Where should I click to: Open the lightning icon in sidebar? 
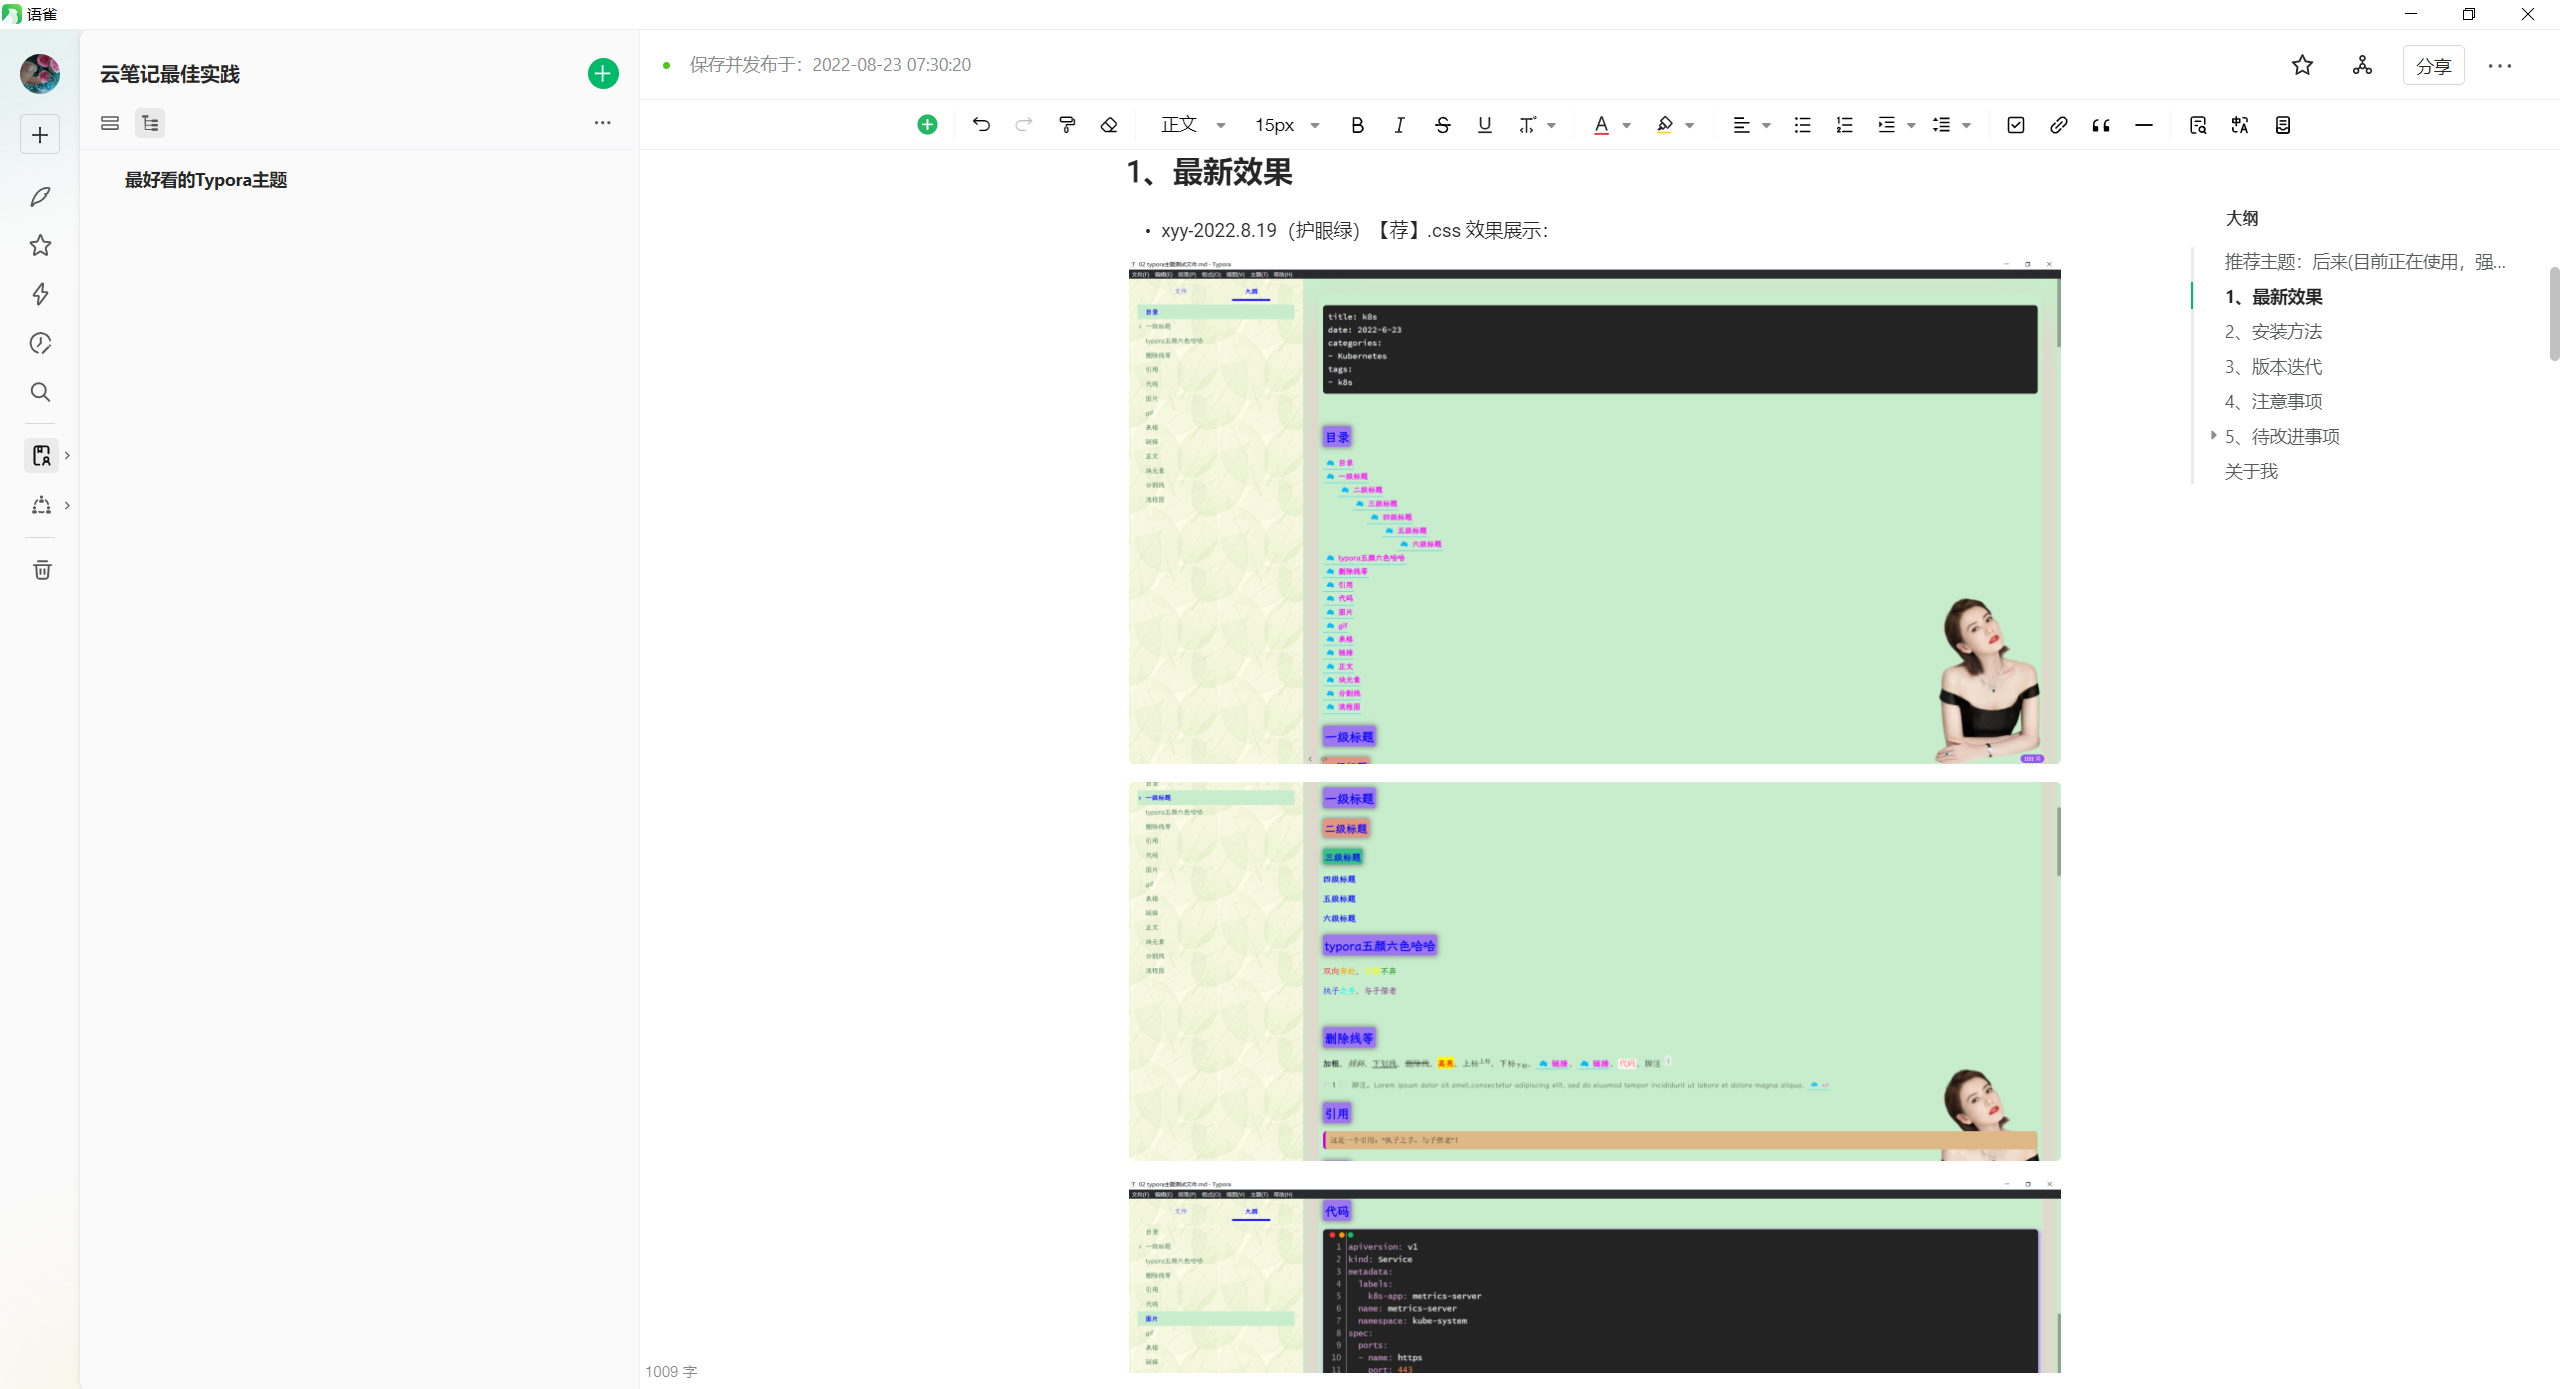40,294
